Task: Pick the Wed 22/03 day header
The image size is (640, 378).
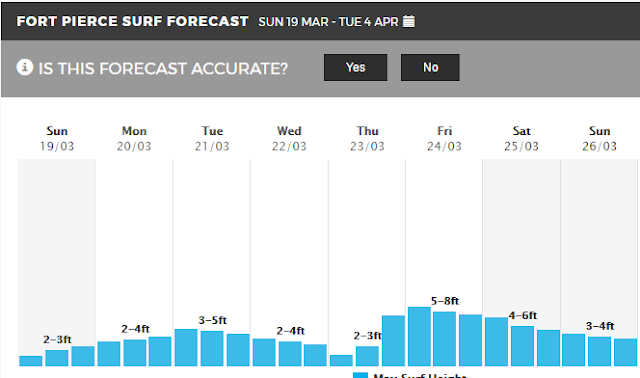Action: pos(289,138)
